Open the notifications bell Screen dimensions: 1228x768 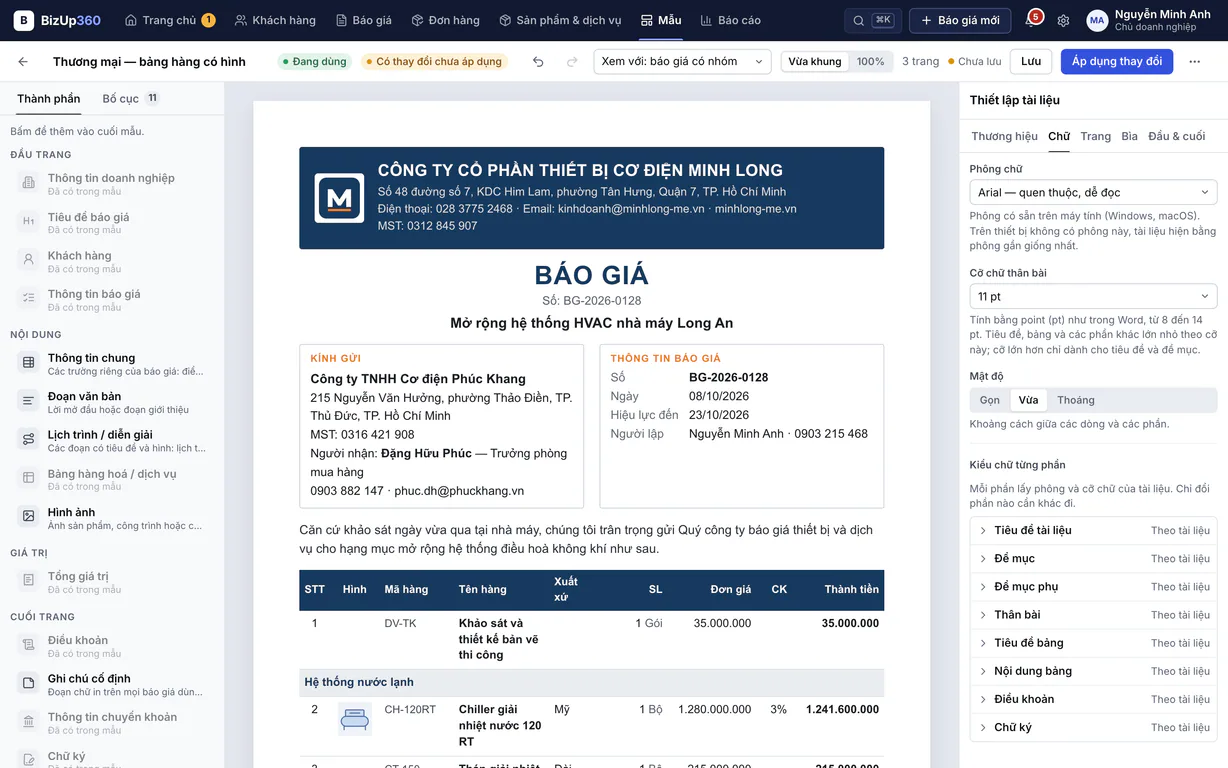[1031, 20]
